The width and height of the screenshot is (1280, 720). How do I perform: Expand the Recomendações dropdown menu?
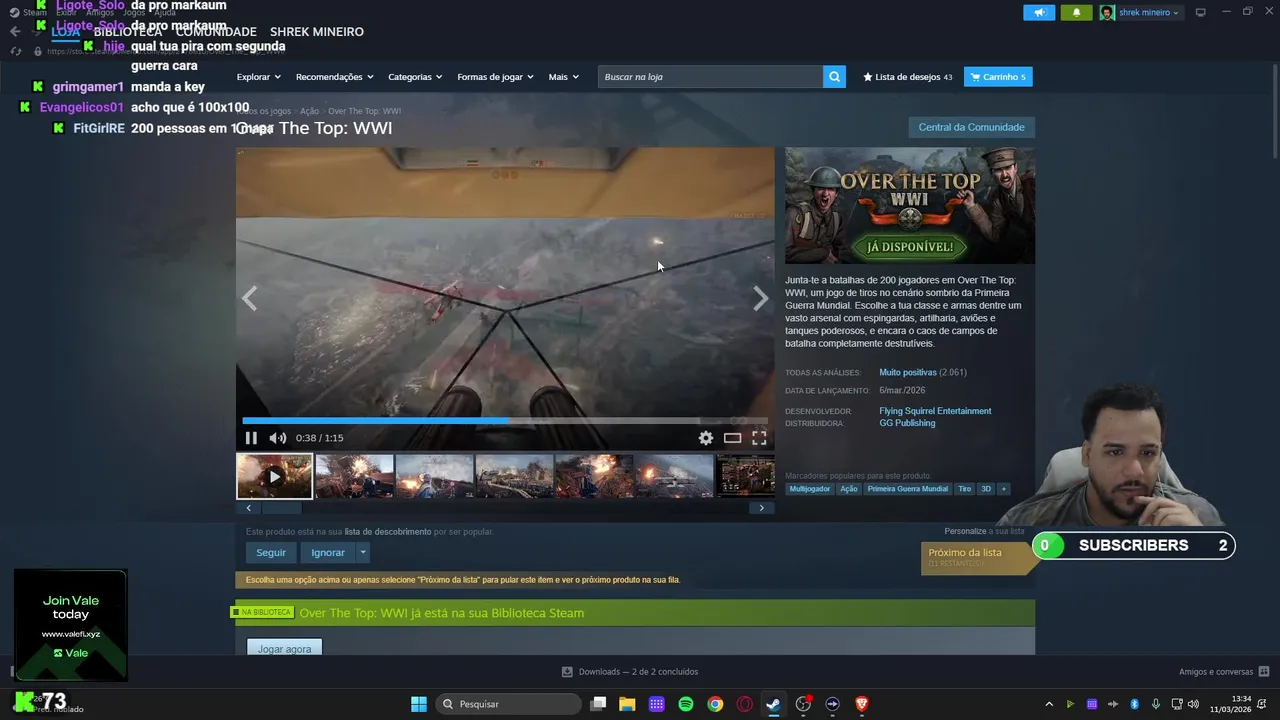(x=335, y=77)
